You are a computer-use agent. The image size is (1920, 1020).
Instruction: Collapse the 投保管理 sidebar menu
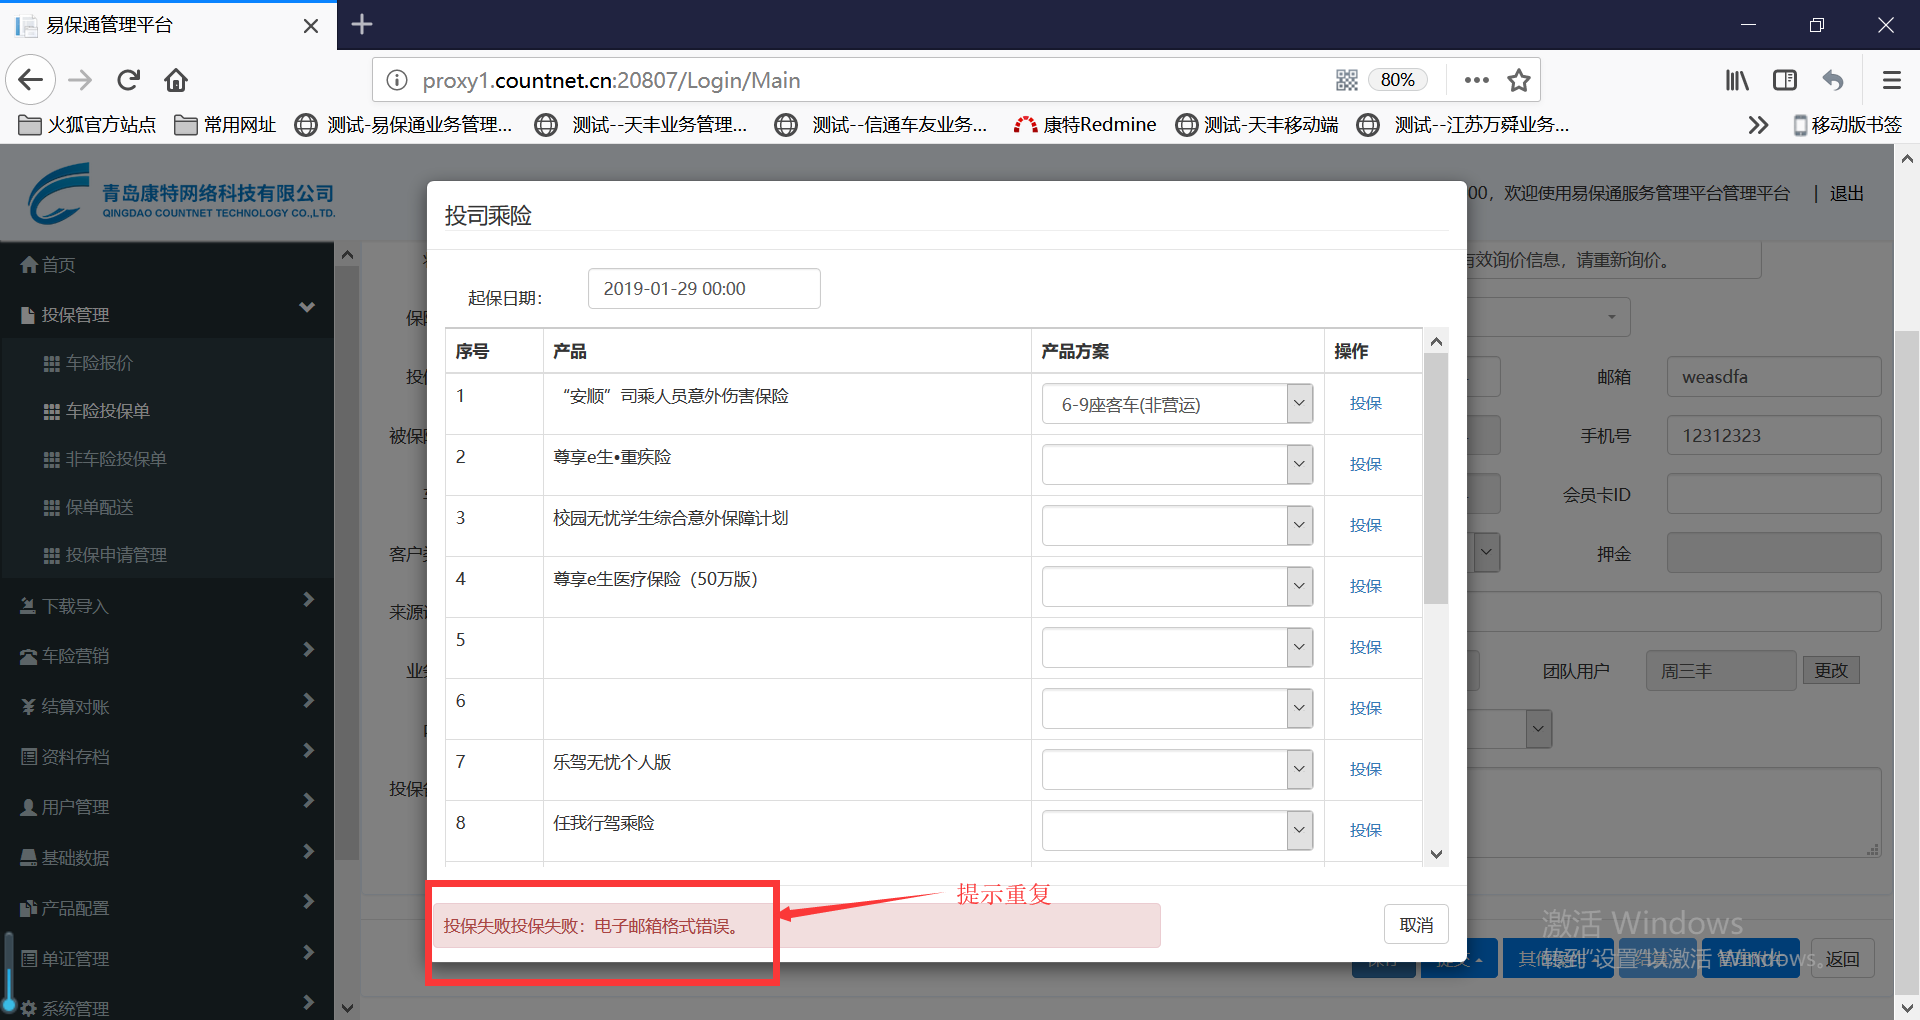(x=306, y=308)
